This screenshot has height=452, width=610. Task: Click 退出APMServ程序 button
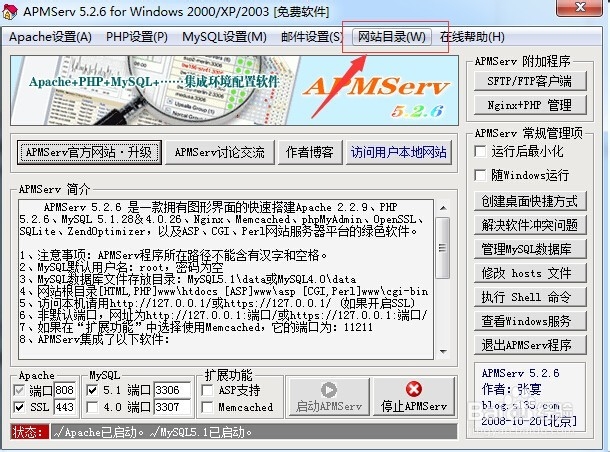click(530, 345)
